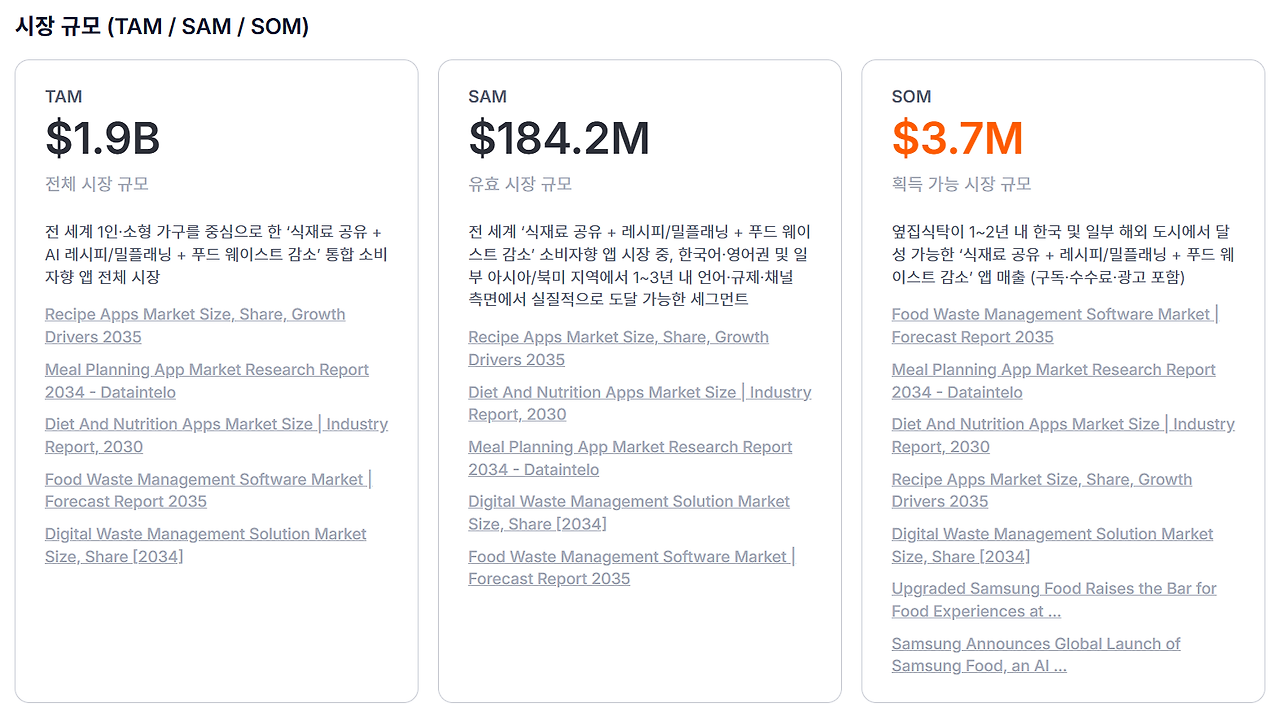Click the 유효 시장 규모 subtitle
Viewport: 1280px width, 716px height.
tap(520, 184)
